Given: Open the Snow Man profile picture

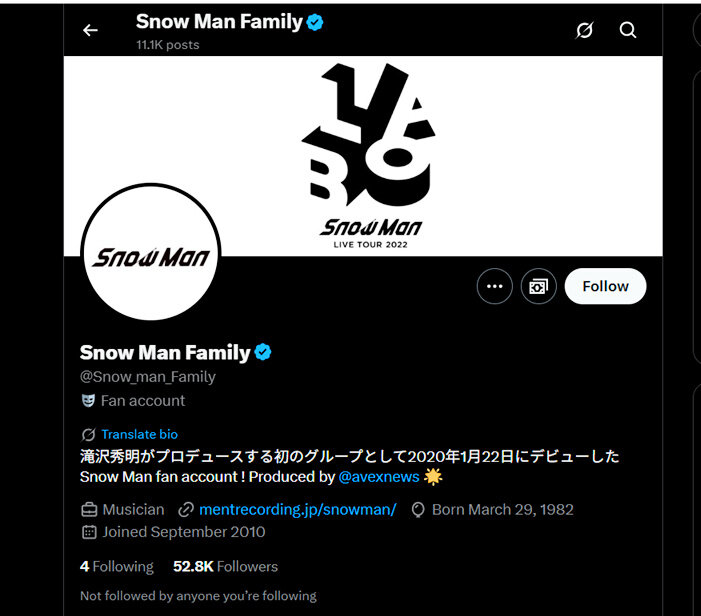Looking at the screenshot, I should [151, 252].
